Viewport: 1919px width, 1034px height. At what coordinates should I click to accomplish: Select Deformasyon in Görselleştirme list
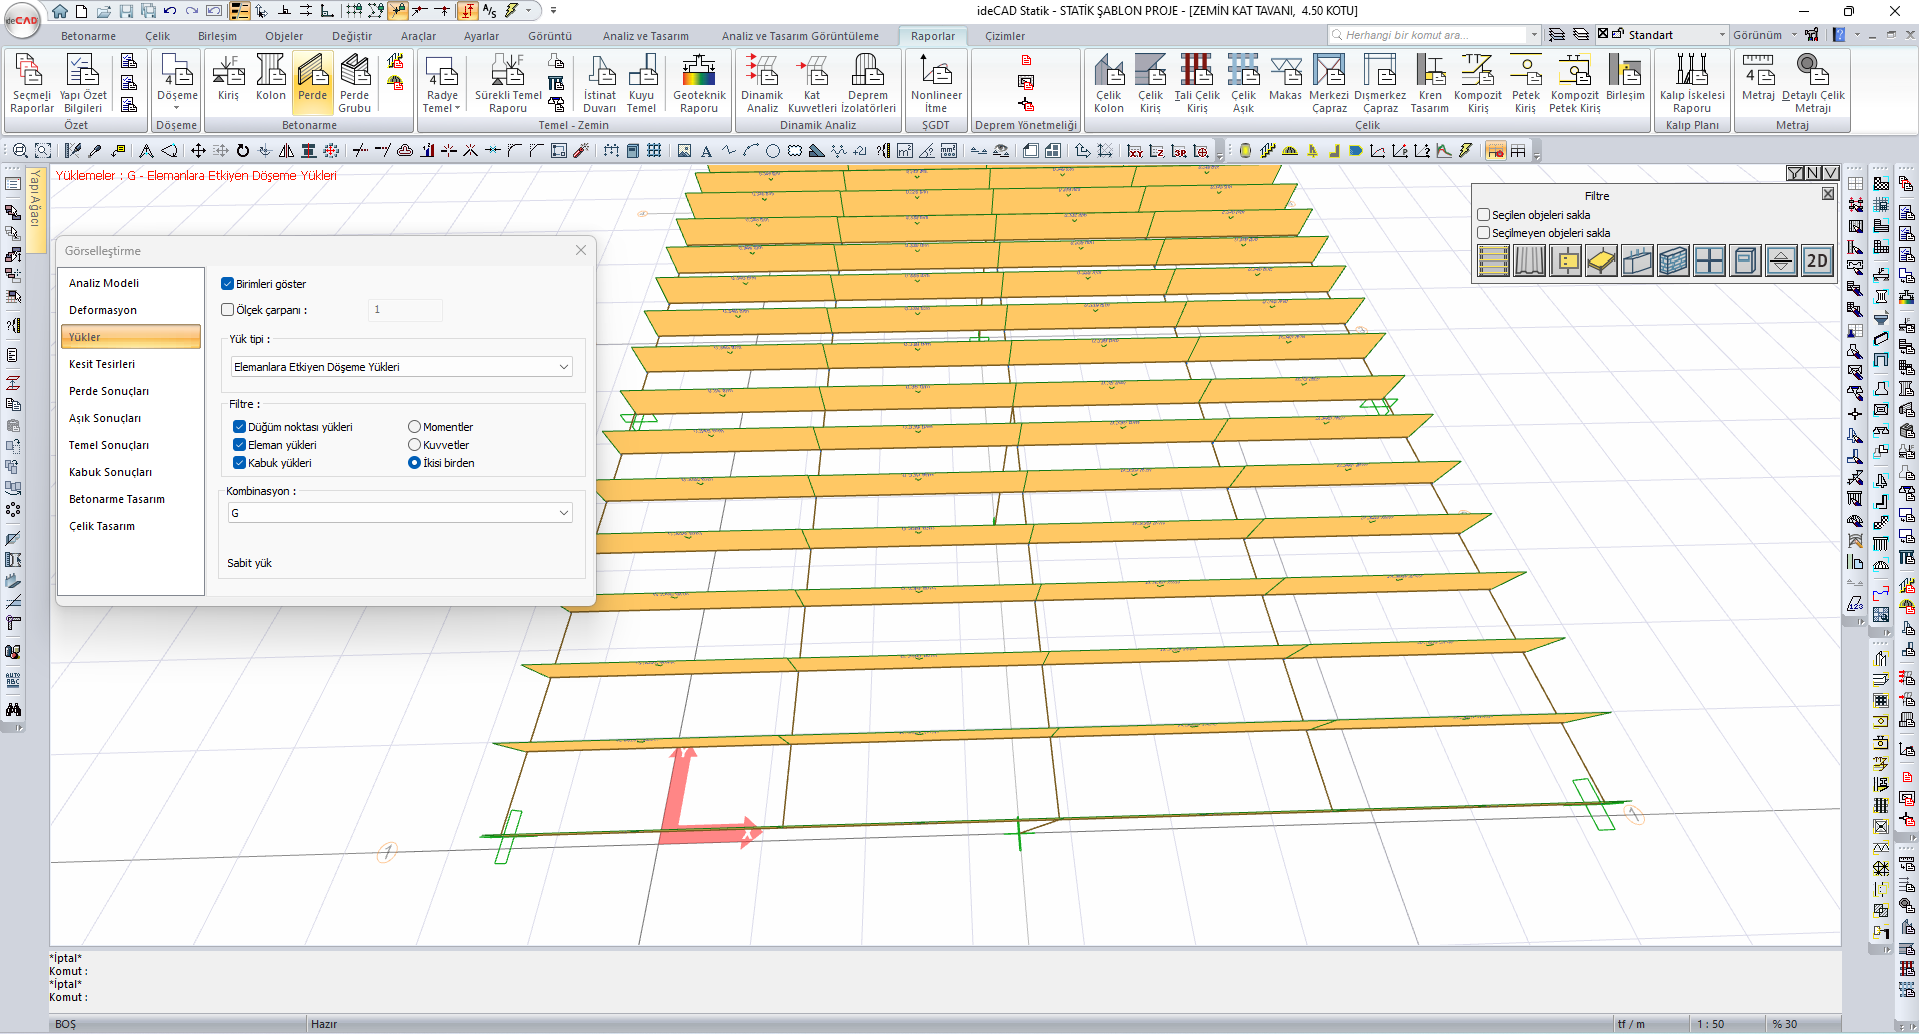tap(131, 310)
